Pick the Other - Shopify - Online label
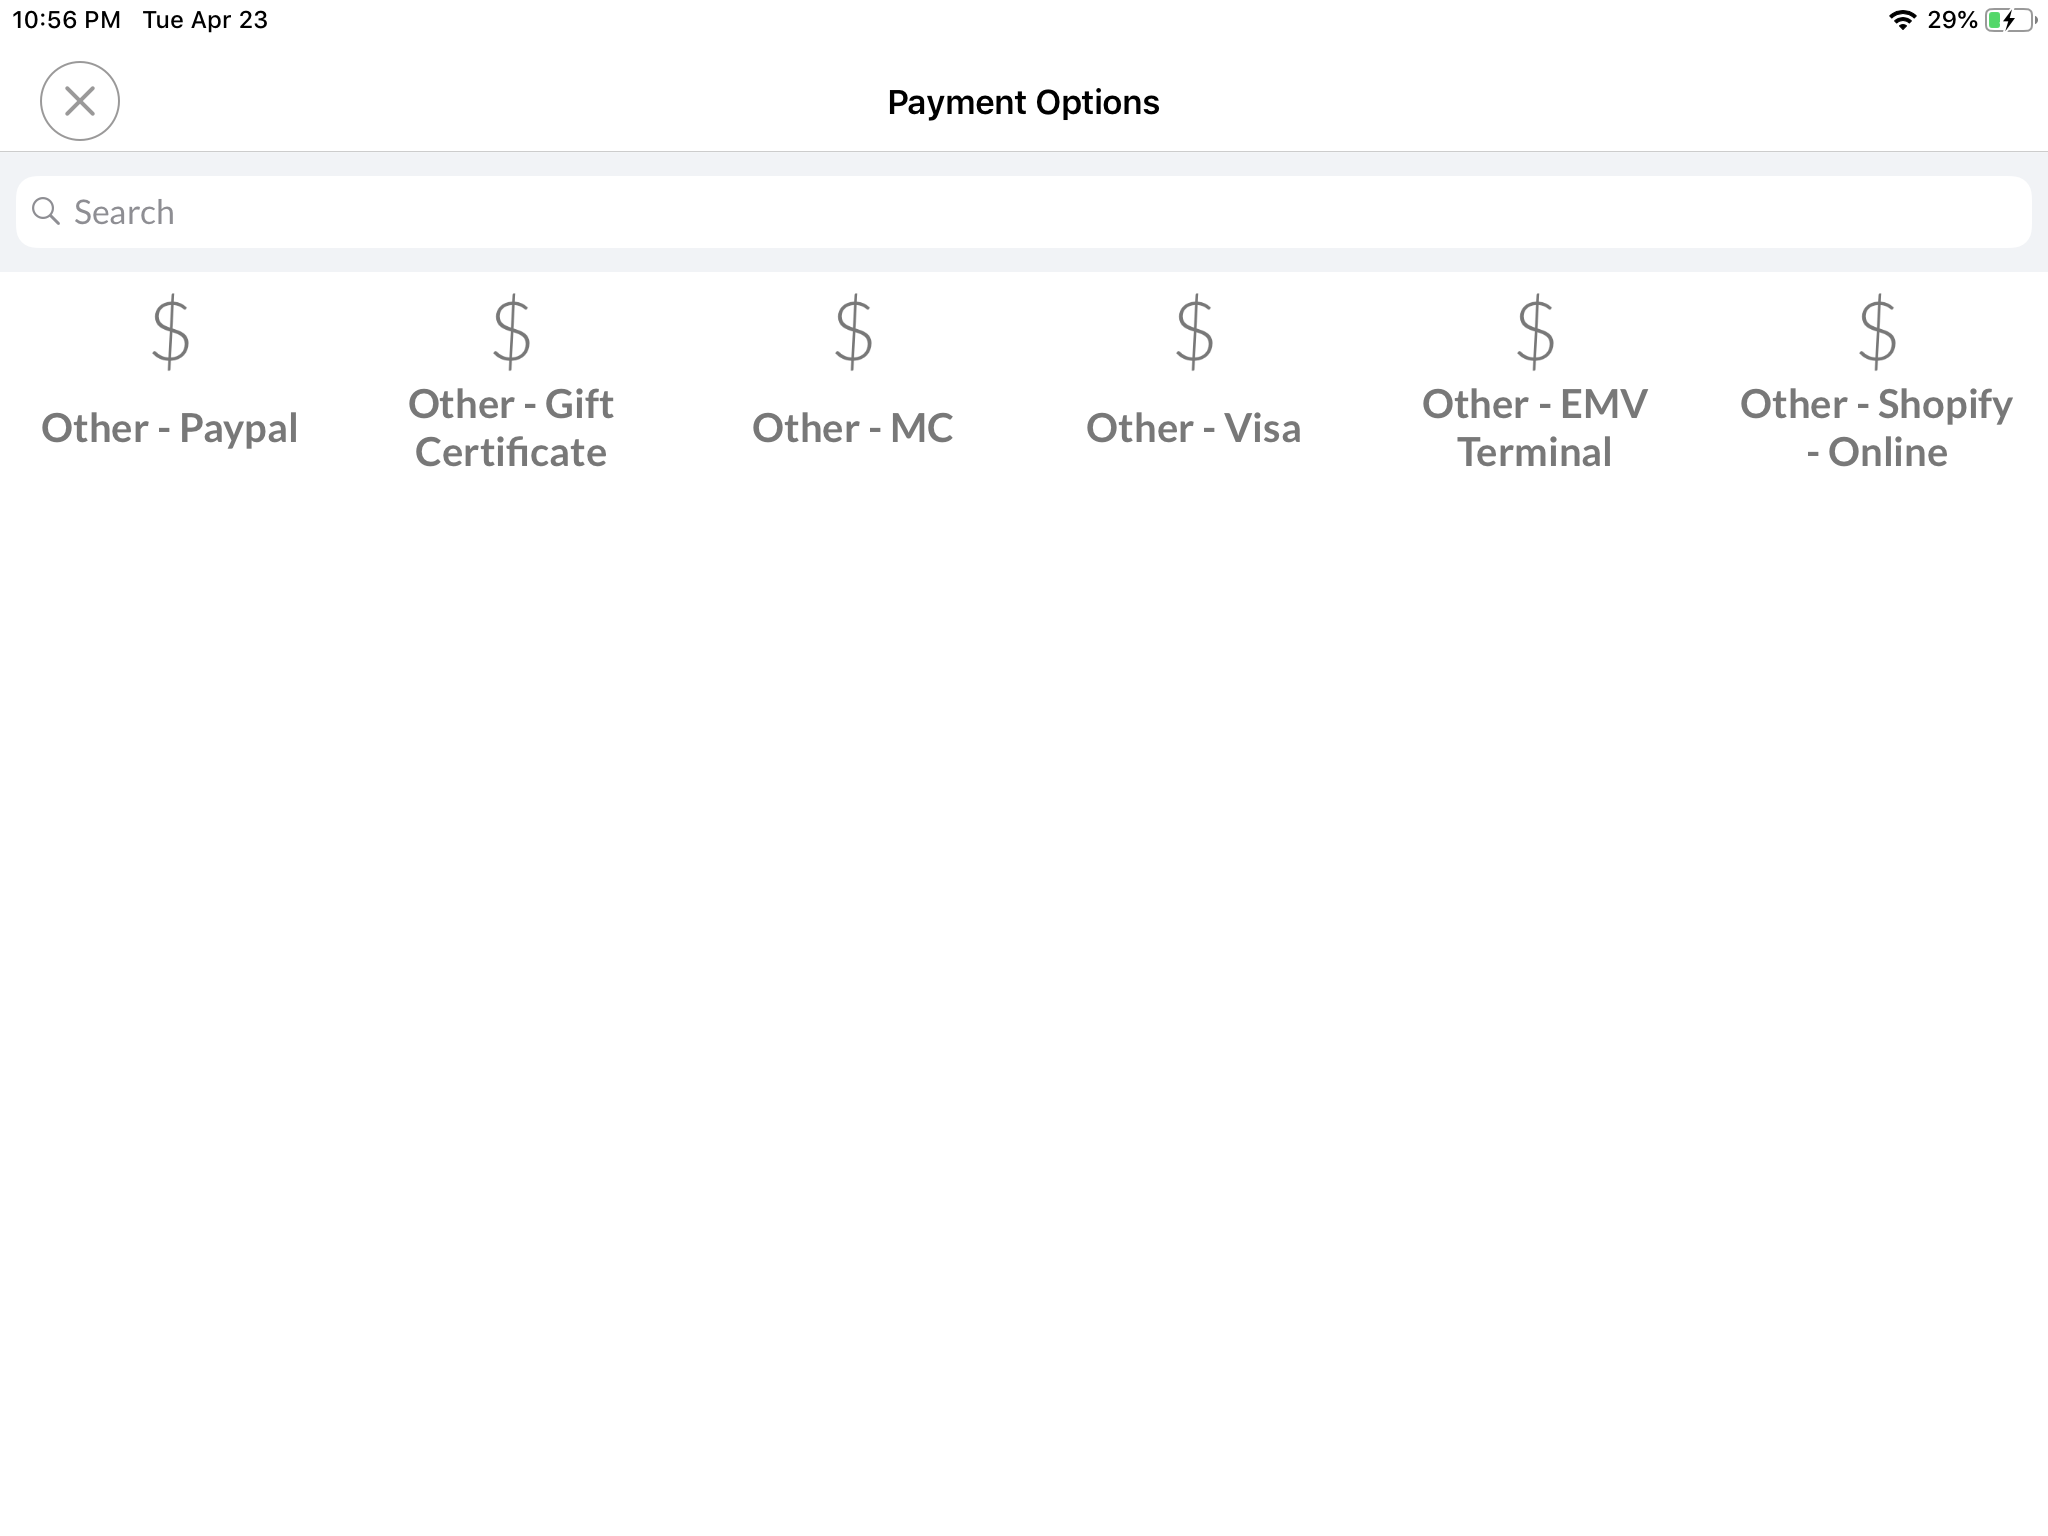Viewport: 2048px width, 1536px height. [x=1877, y=428]
